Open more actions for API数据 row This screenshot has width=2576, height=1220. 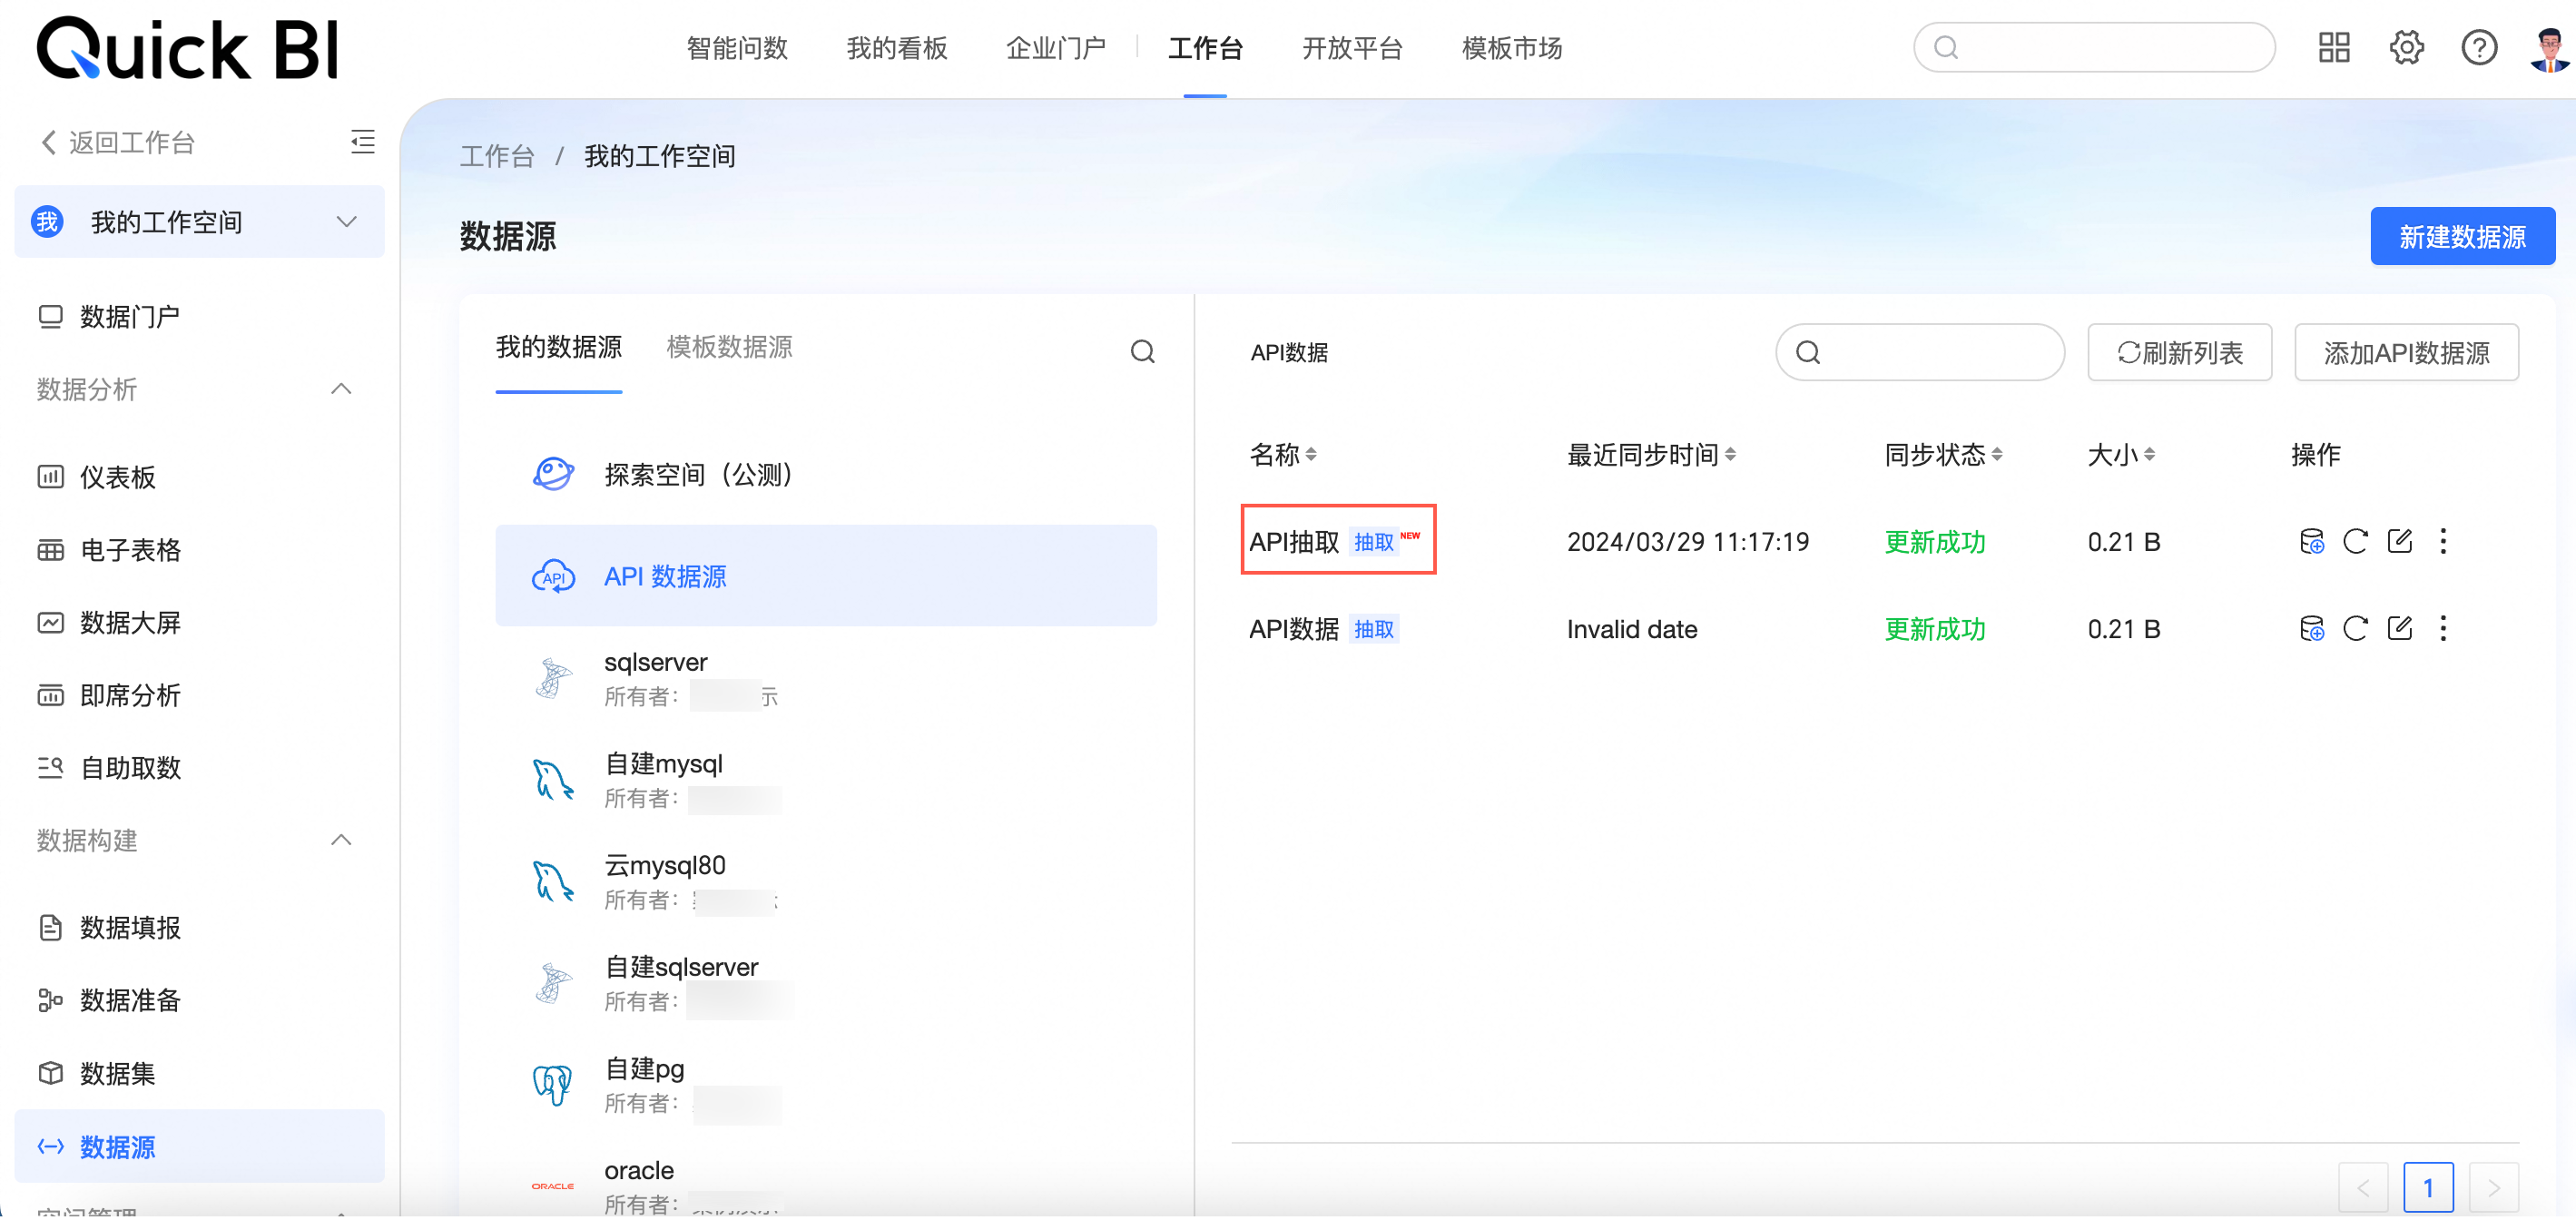click(2443, 628)
